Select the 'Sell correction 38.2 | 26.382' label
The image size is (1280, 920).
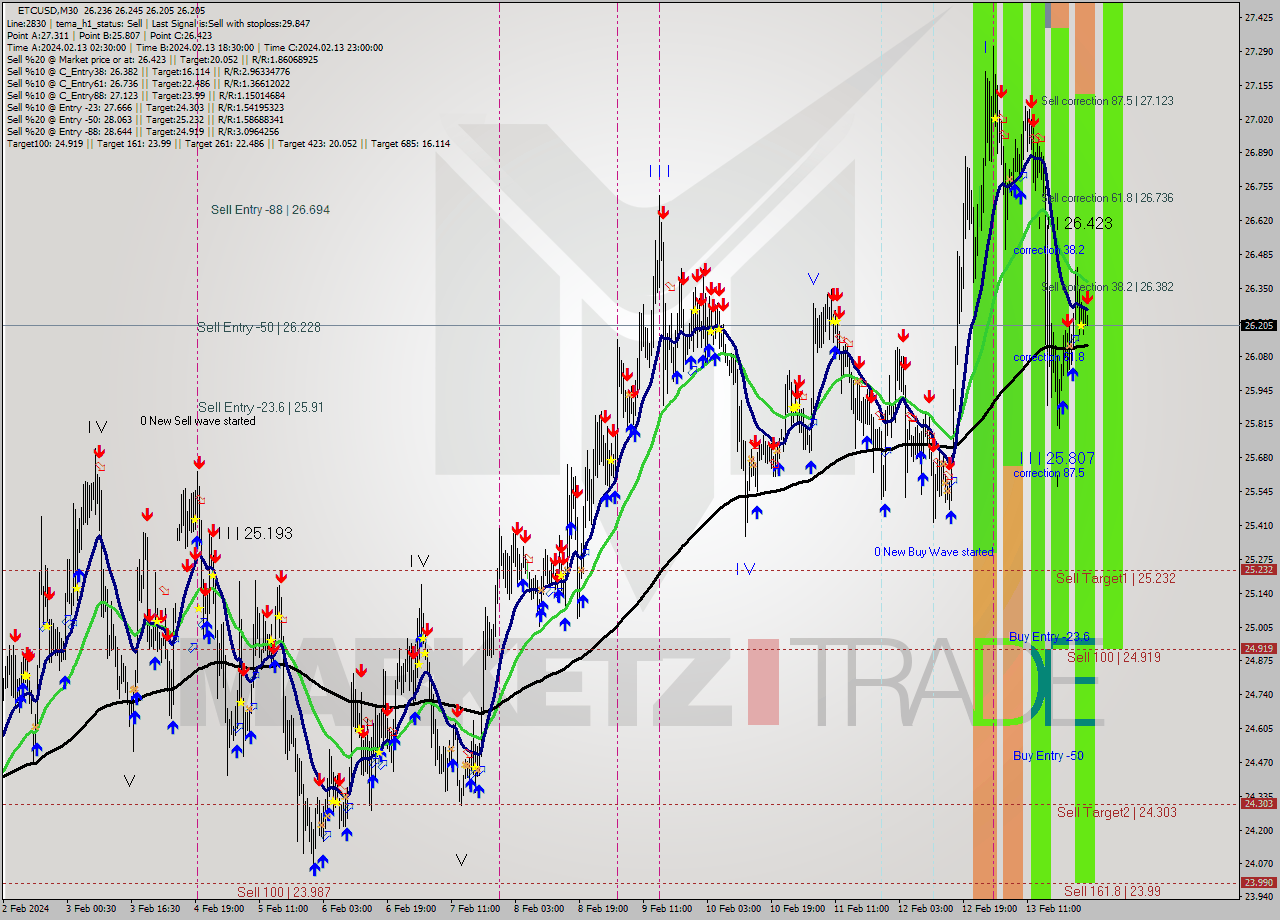1107,287
